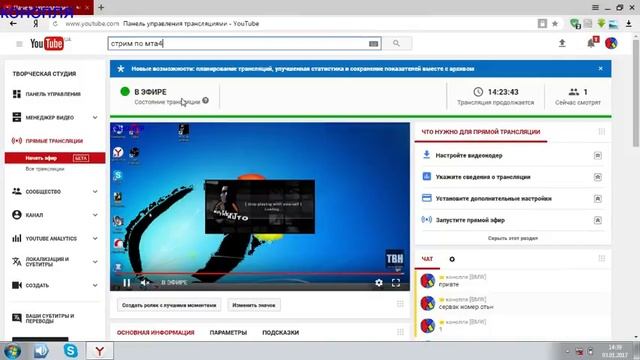The image size is (640, 360).
Task: Open Skype from the taskbar
Action: (71, 351)
